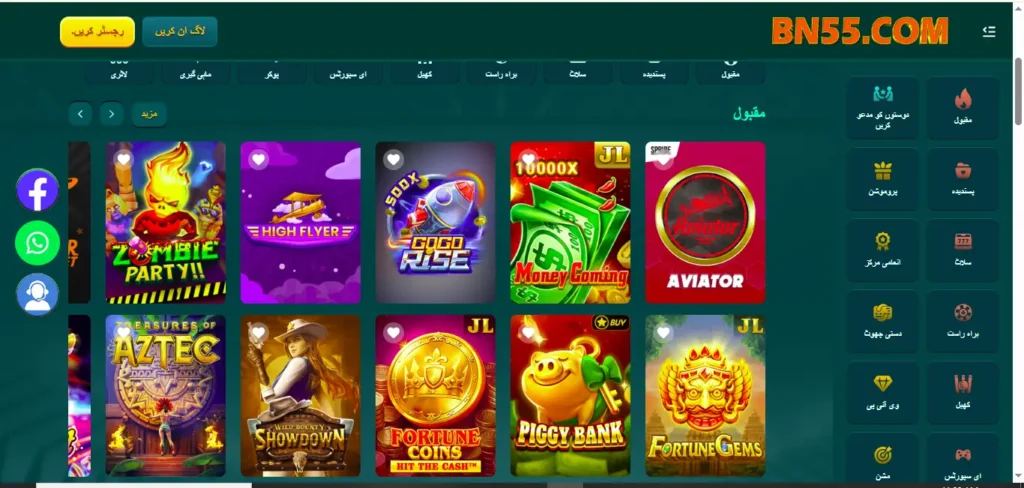Open the promotions gift box tile

[x=882, y=179]
